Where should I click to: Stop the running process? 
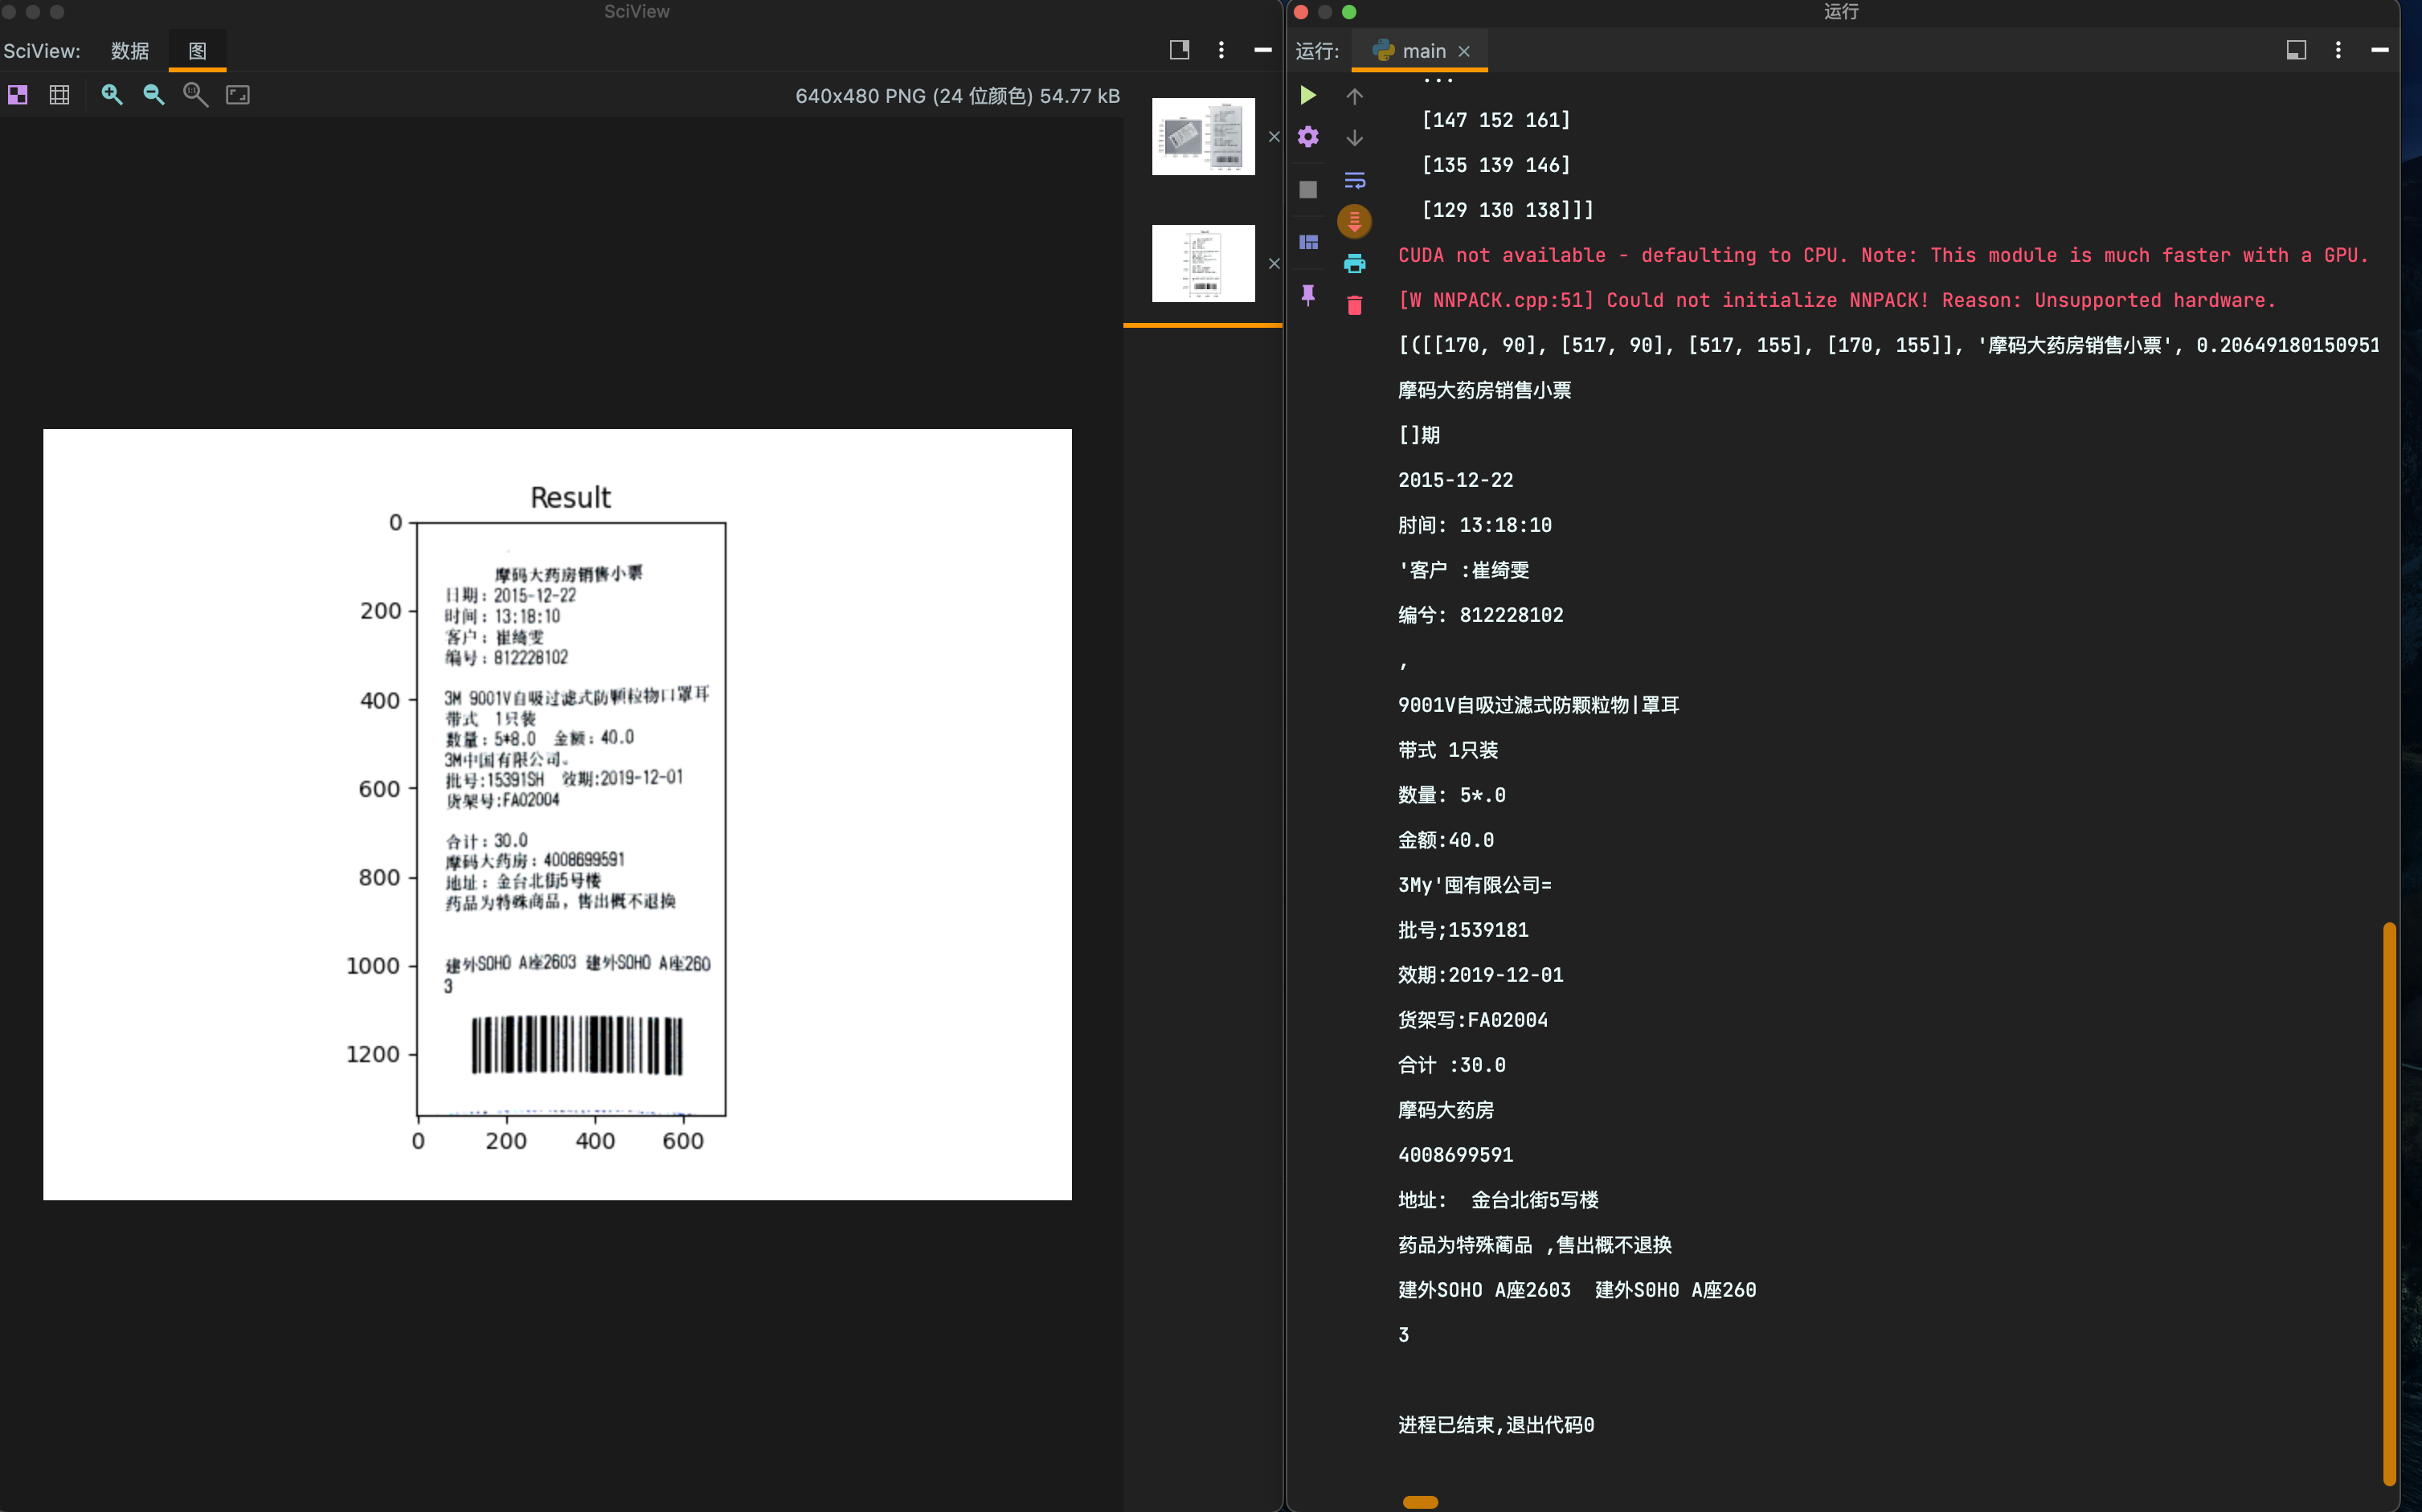[1308, 189]
